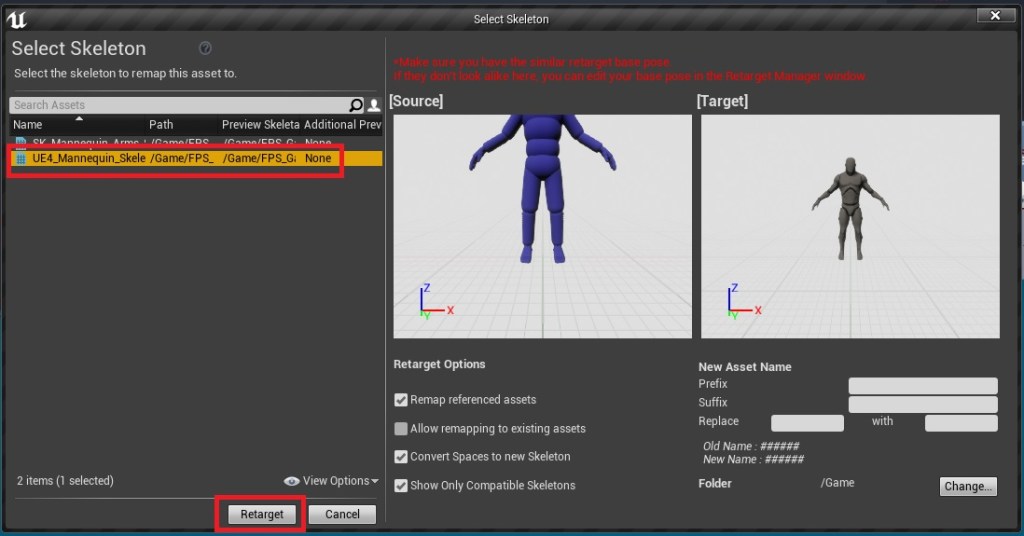This screenshot has width=1024, height=536.
Task: Enable Allow remapping to existing assets
Action: coord(401,429)
